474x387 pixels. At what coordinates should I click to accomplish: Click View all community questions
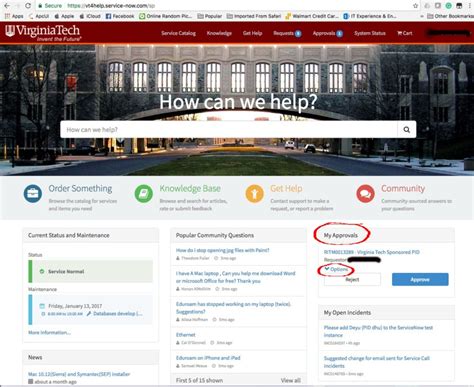291,380
